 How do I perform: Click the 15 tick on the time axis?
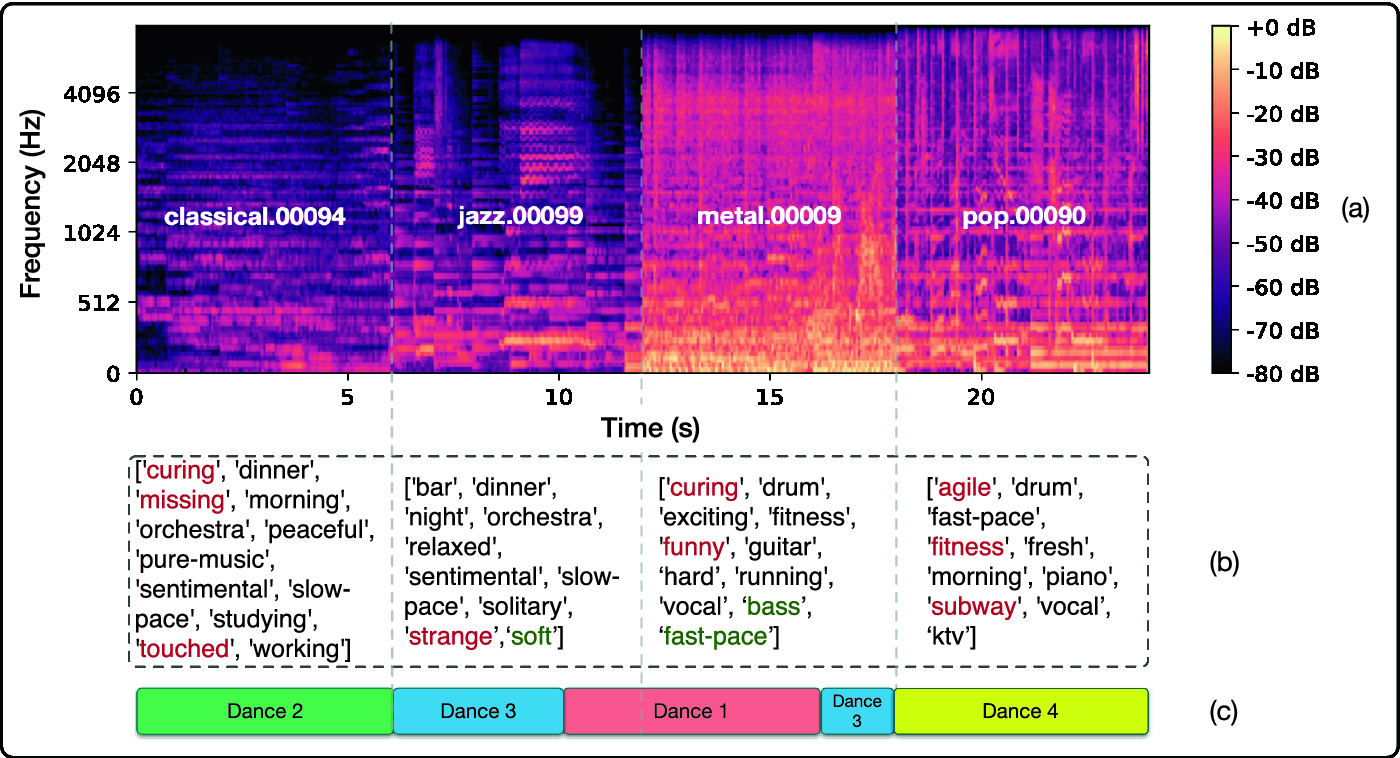[x=769, y=395]
